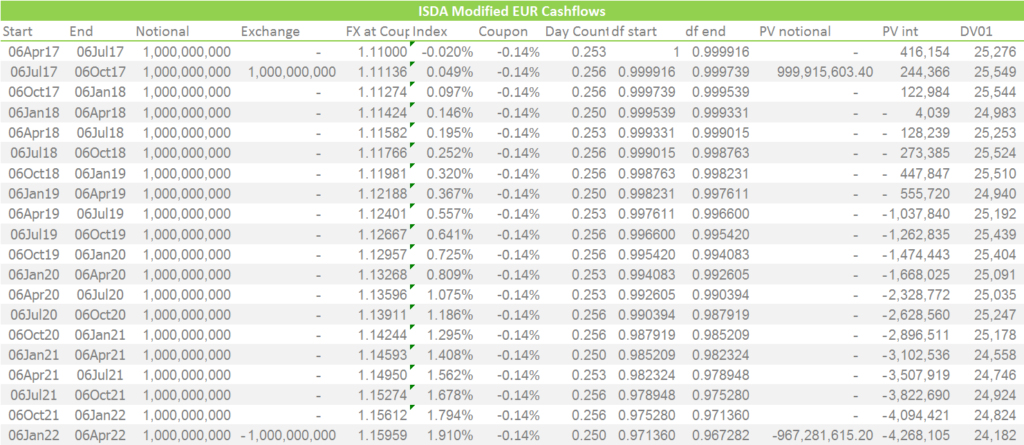Viewport: 1024px width, 445px height.
Task: Select start date cell 06Jan20
Action: [33, 274]
